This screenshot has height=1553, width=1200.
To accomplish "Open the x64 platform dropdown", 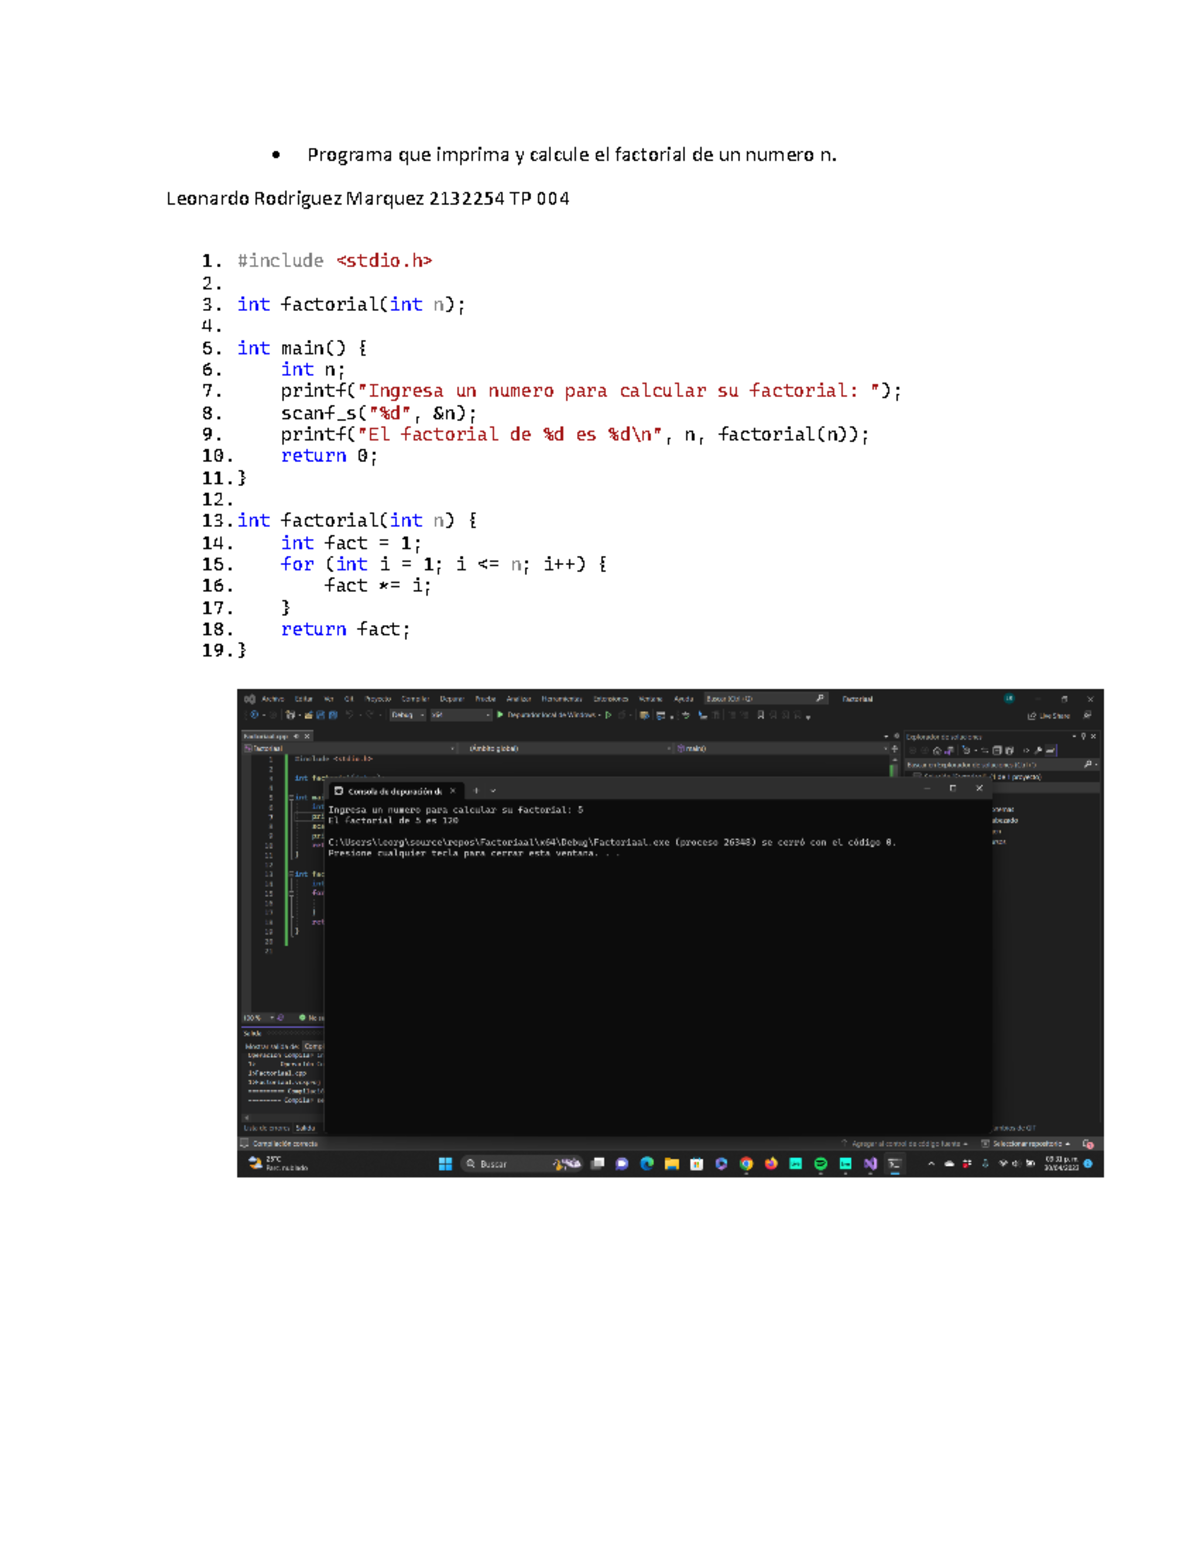I will click(489, 716).
